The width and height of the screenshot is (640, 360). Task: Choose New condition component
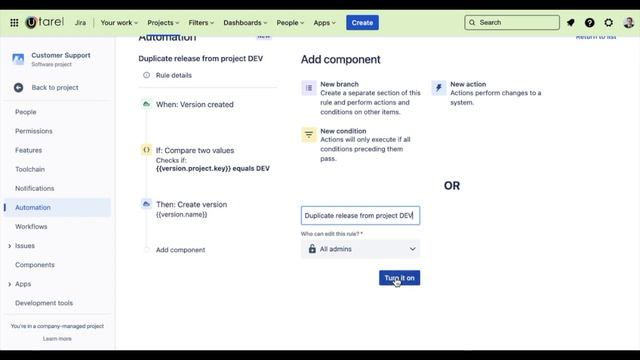click(357, 144)
